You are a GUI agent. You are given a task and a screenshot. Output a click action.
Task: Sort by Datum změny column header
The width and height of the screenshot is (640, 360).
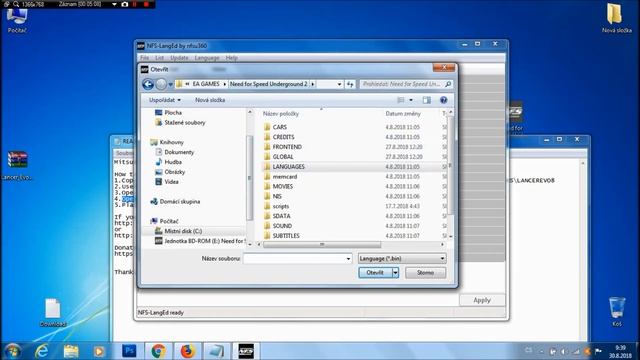coord(403,114)
